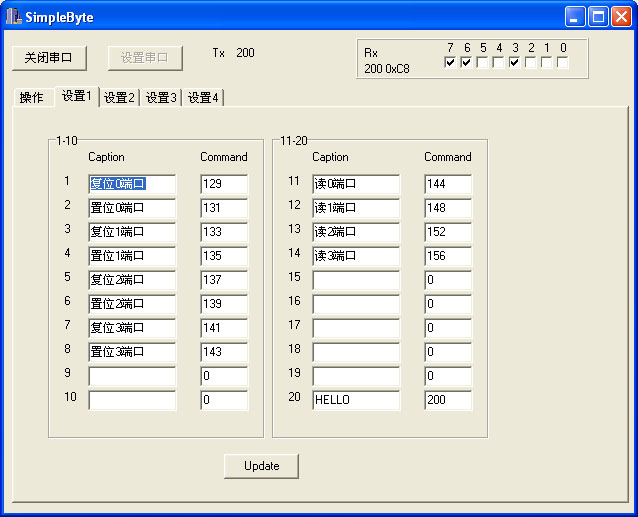Click the command field in row 16
This screenshot has width=638, height=517.
(x=448, y=304)
